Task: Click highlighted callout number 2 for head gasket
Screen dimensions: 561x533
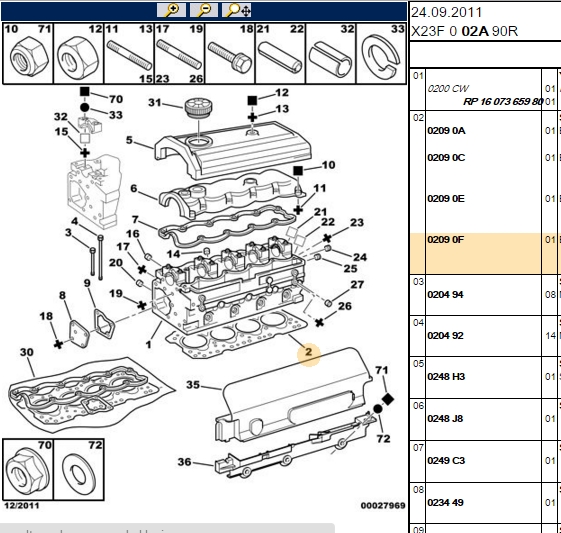Action: click(x=309, y=352)
